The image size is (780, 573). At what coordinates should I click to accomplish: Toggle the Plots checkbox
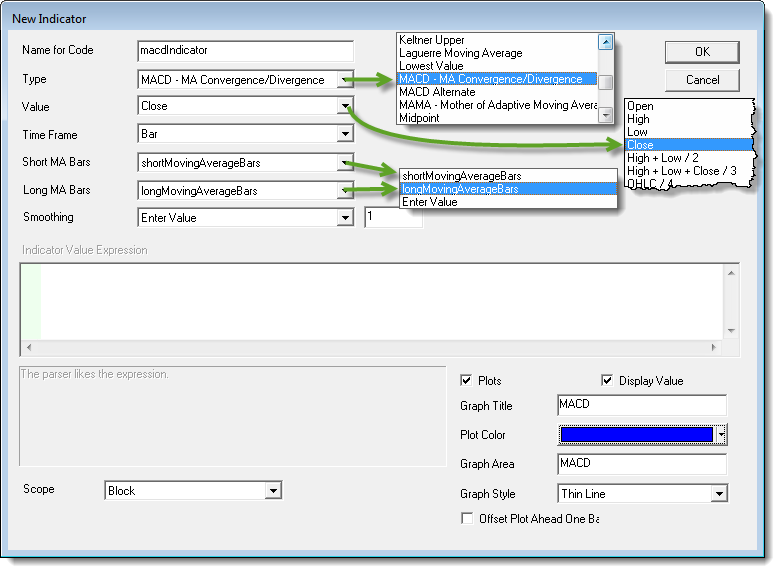click(466, 381)
